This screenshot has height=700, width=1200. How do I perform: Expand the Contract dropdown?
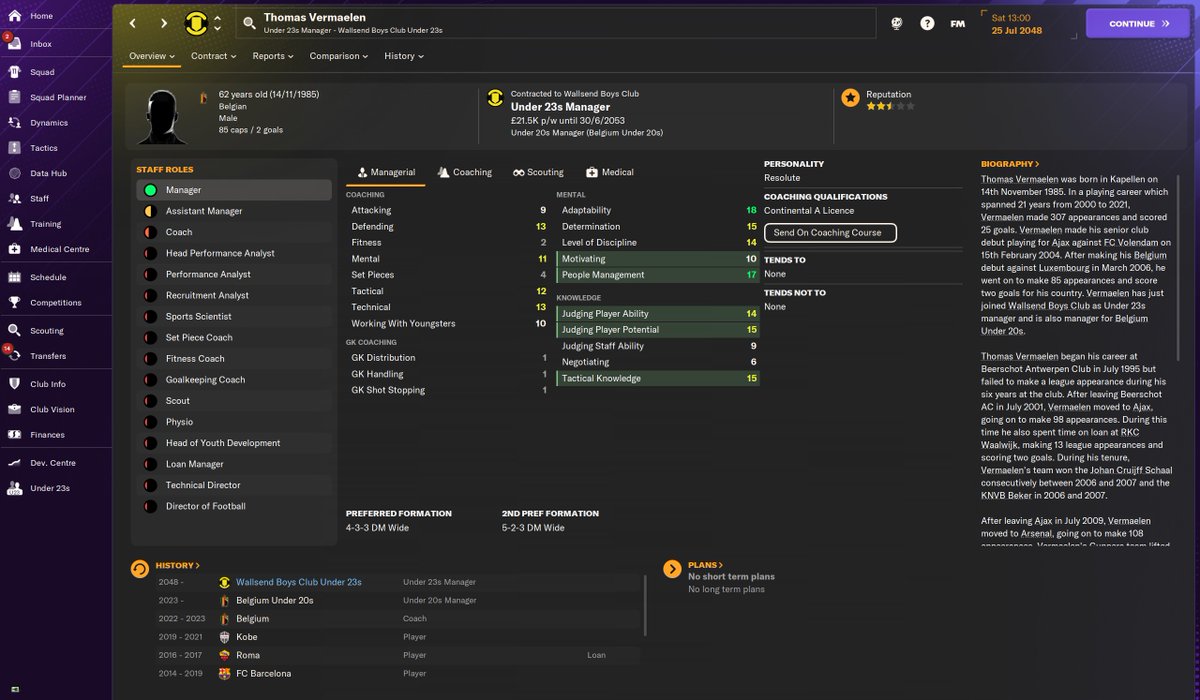(213, 56)
